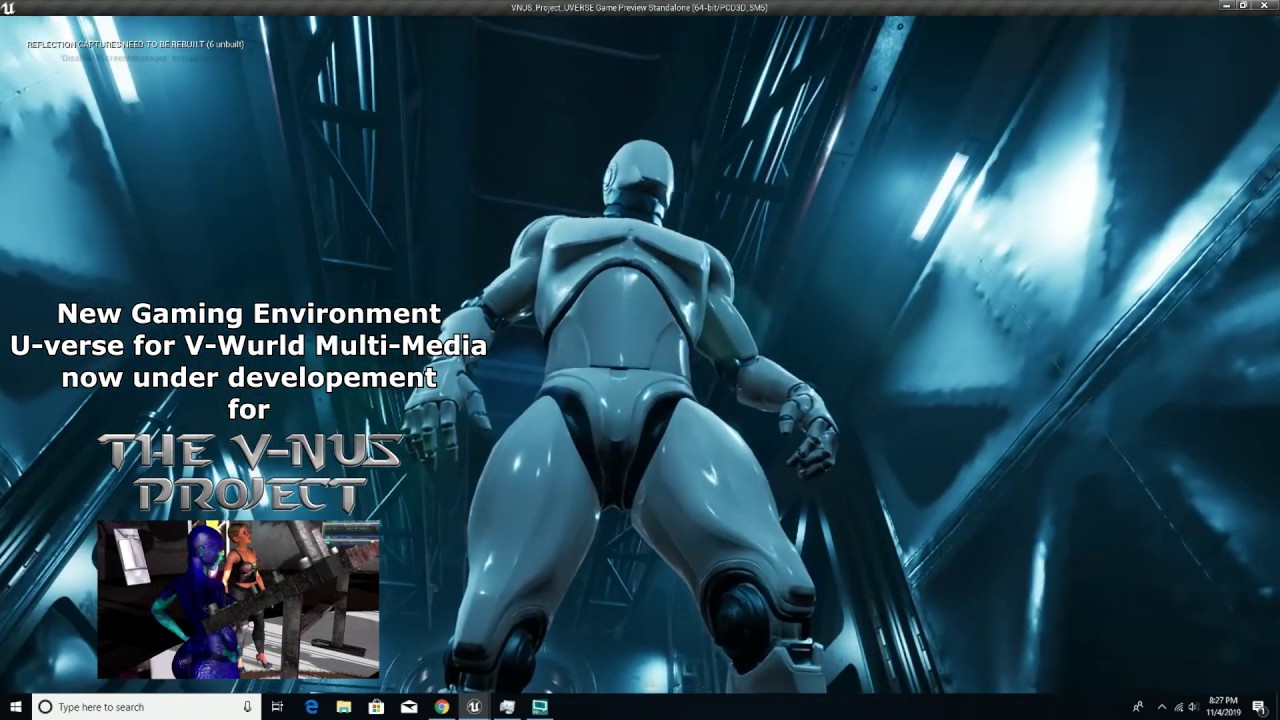Open Wi-Fi network settings in tray
The height and width of the screenshot is (720, 1280).
1179,707
